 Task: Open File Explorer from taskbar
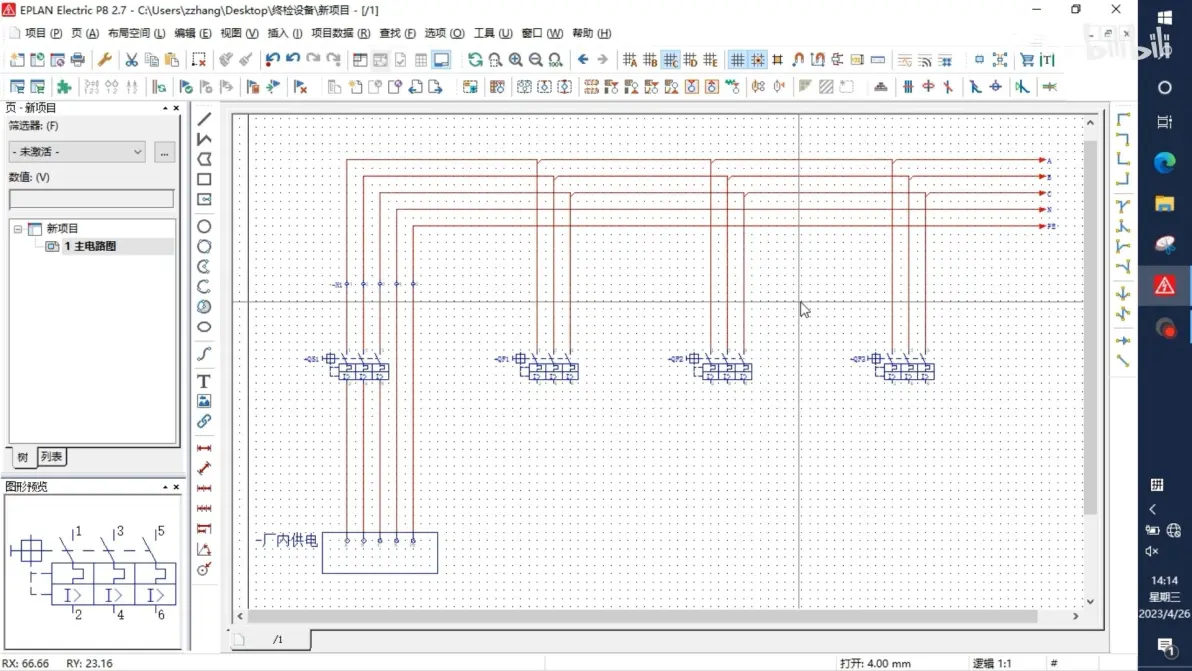[1164, 203]
